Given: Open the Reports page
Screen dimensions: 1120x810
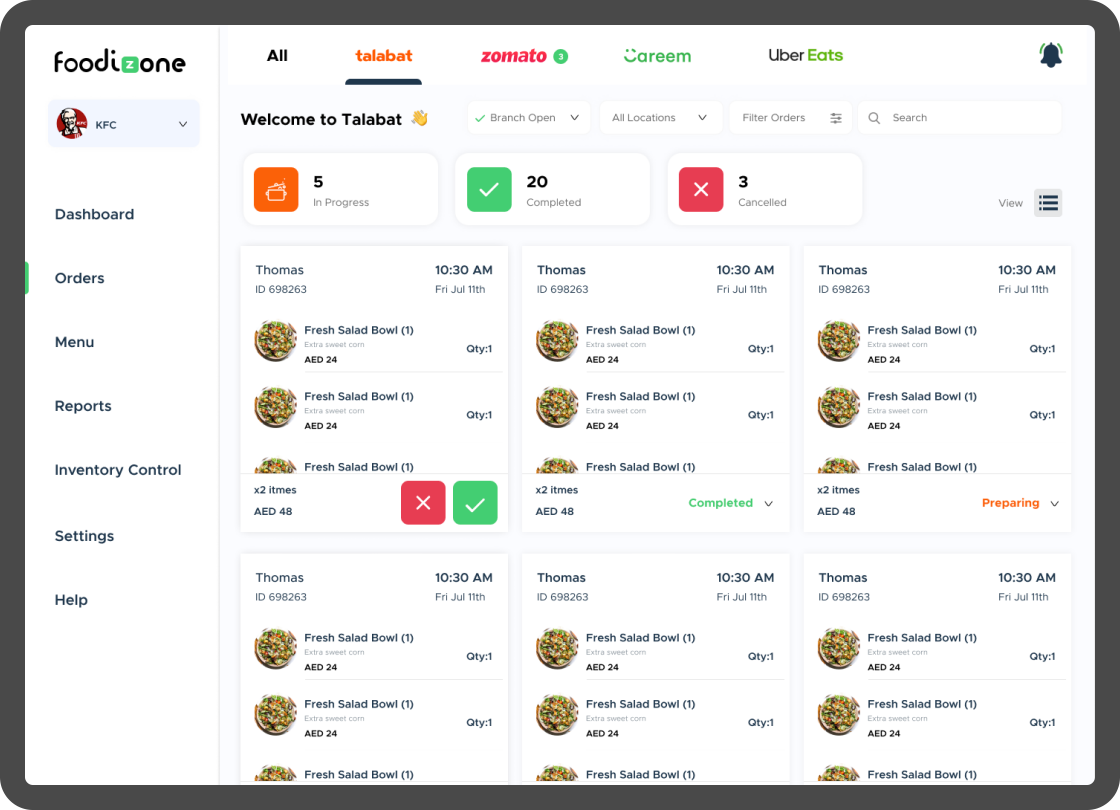Looking at the screenshot, I should coord(83,406).
